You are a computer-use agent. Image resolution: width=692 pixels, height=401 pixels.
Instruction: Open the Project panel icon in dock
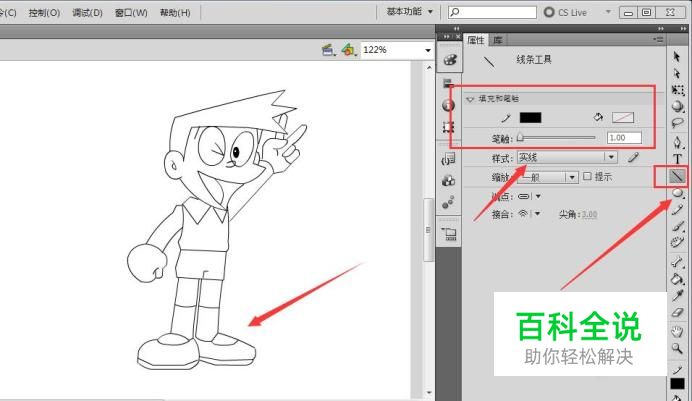449,234
